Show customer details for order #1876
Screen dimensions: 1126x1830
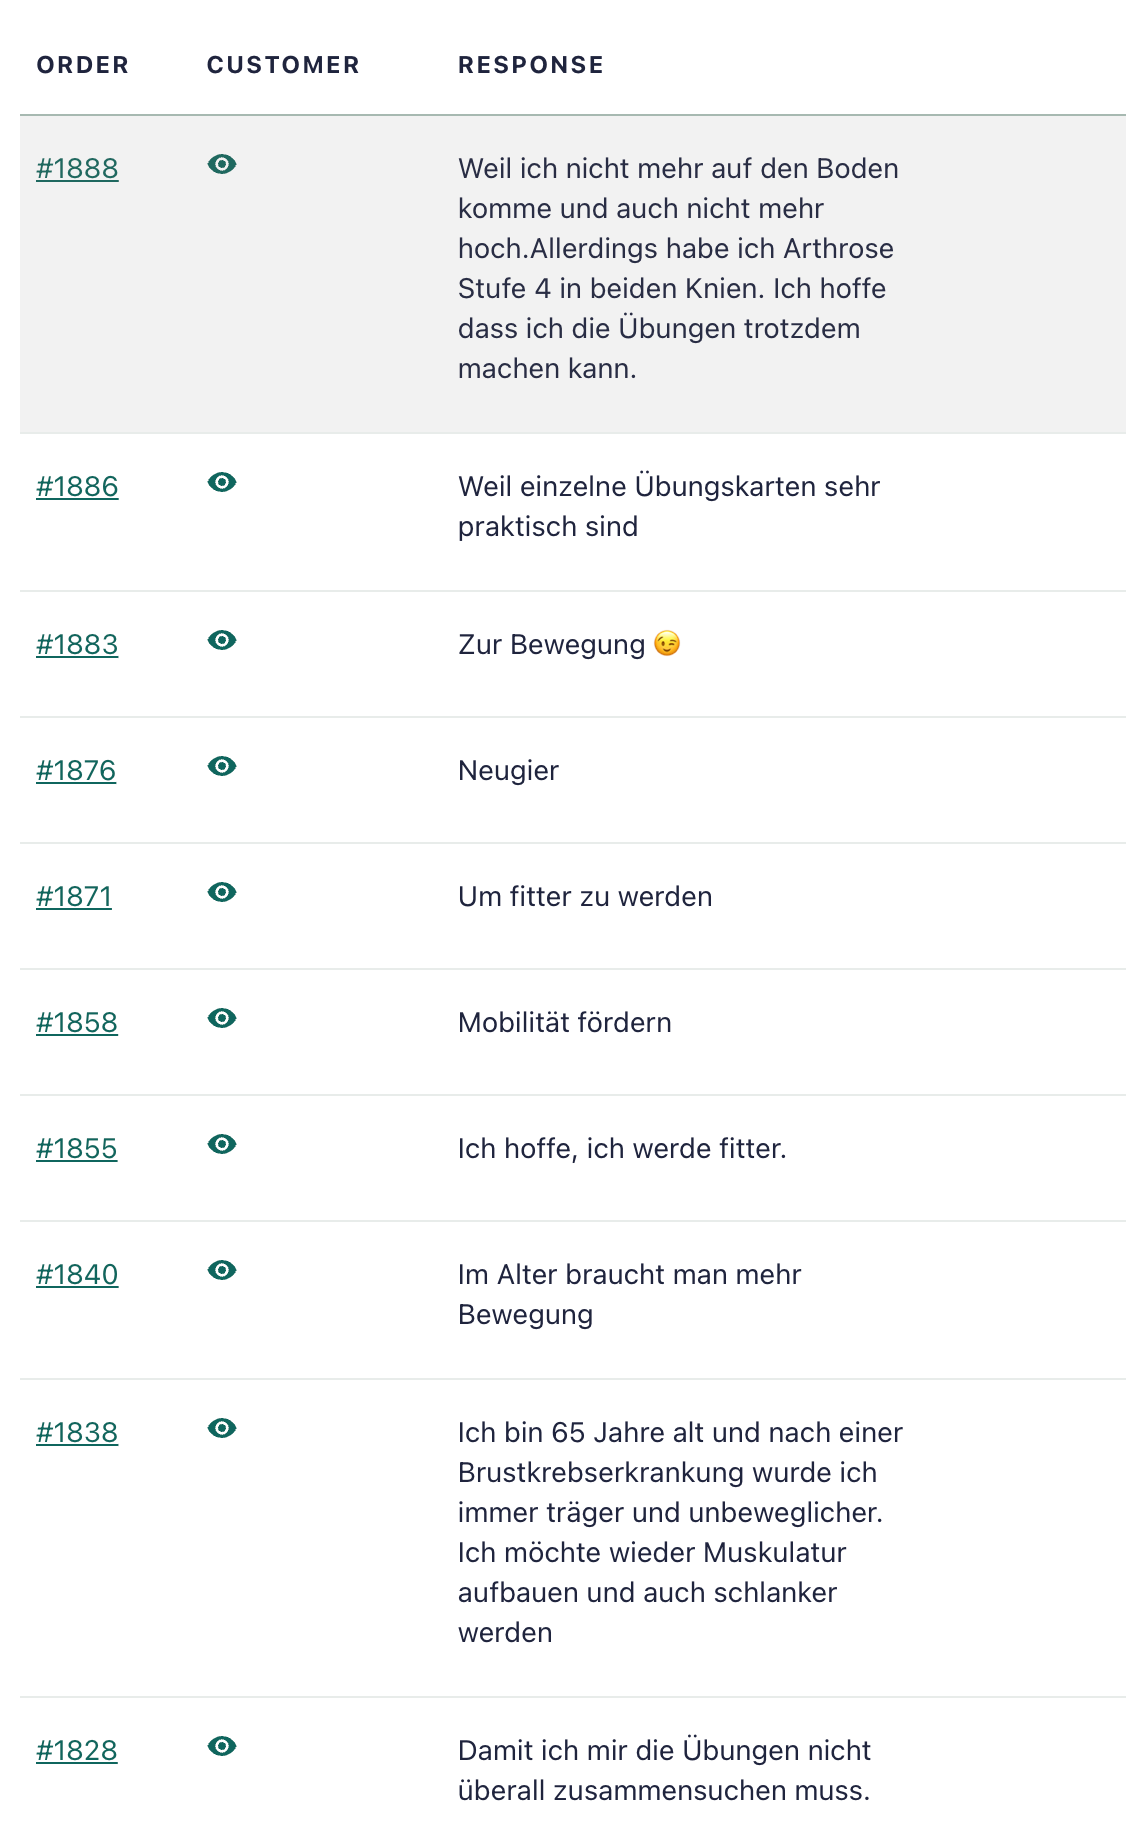pos(222,766)
